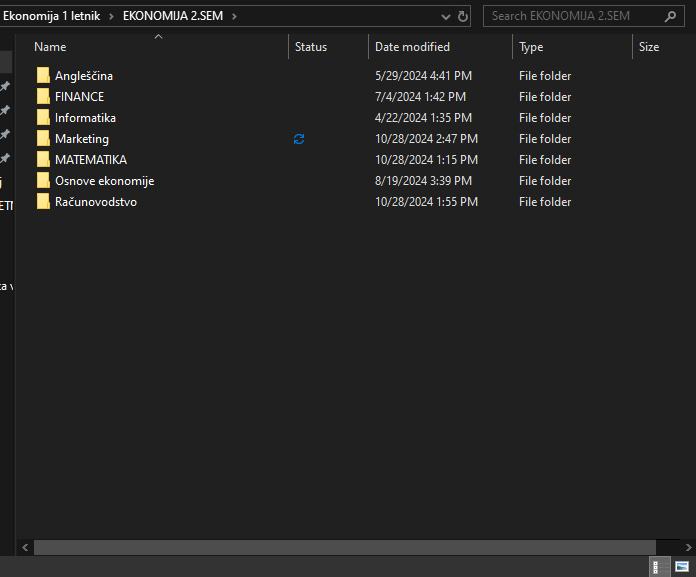Select the Osnove ekonomije folder

click(104, 181)
